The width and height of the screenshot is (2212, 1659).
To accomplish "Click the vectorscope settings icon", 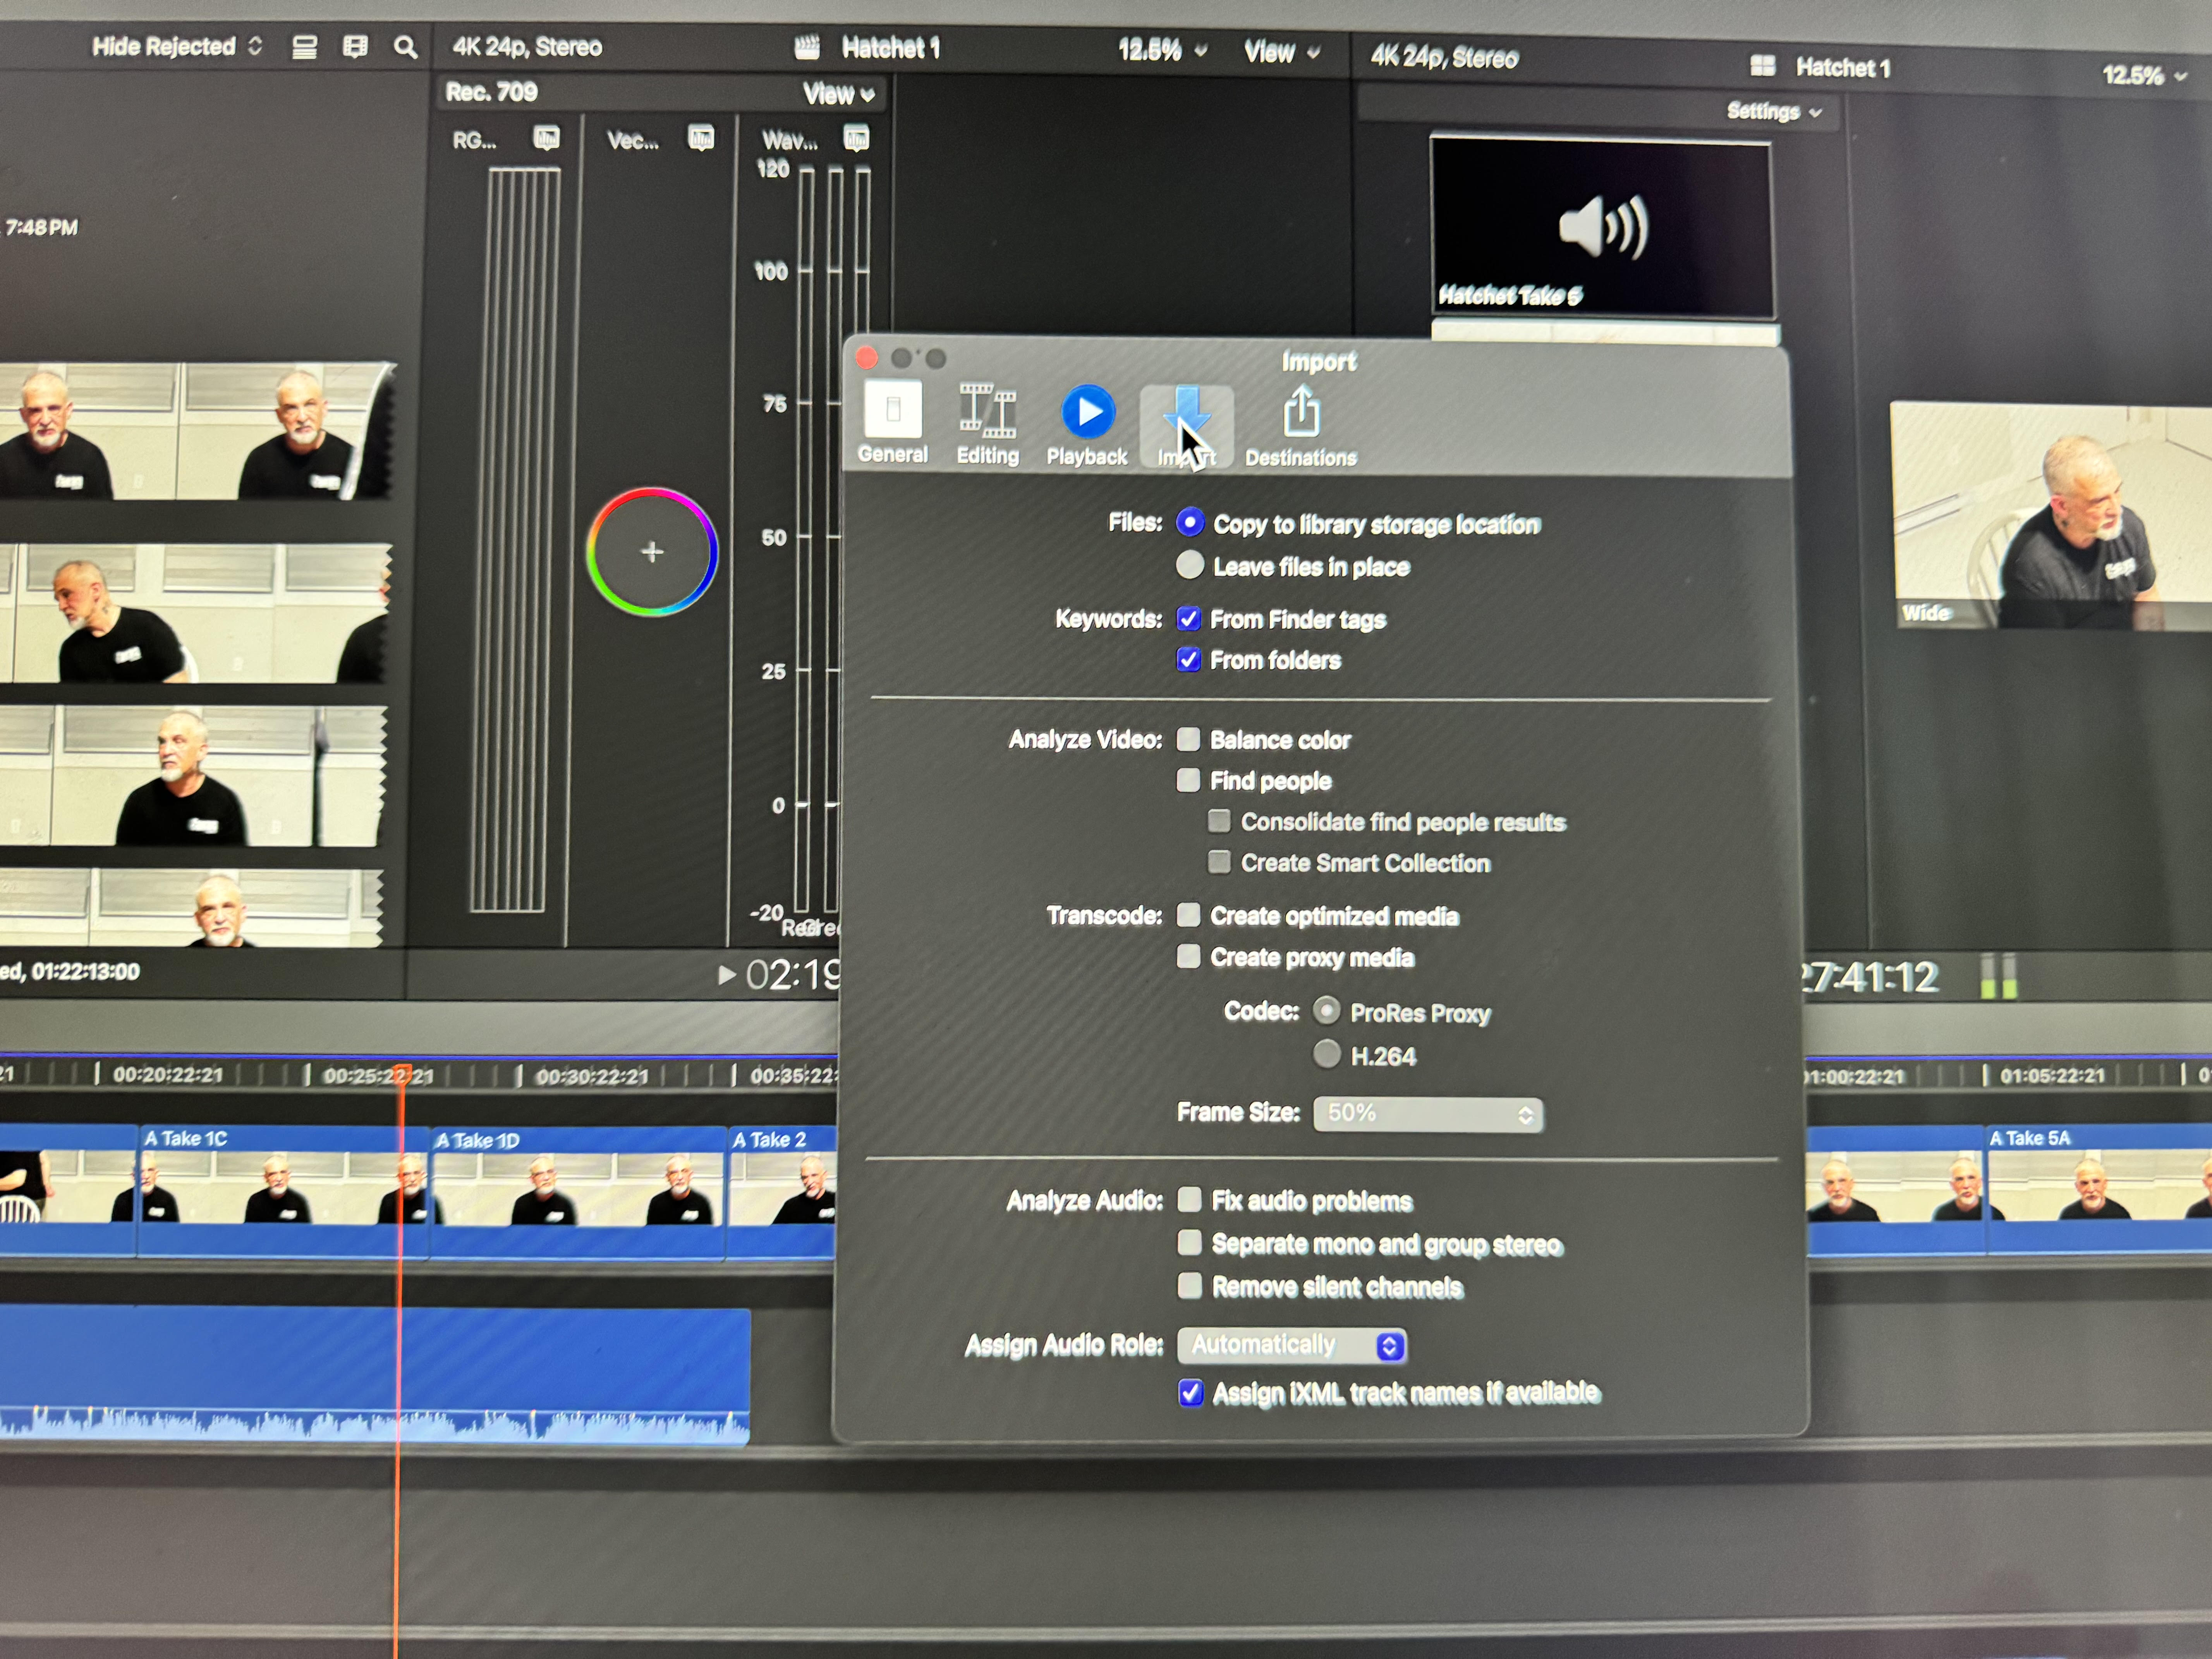I will pos(701,138).
